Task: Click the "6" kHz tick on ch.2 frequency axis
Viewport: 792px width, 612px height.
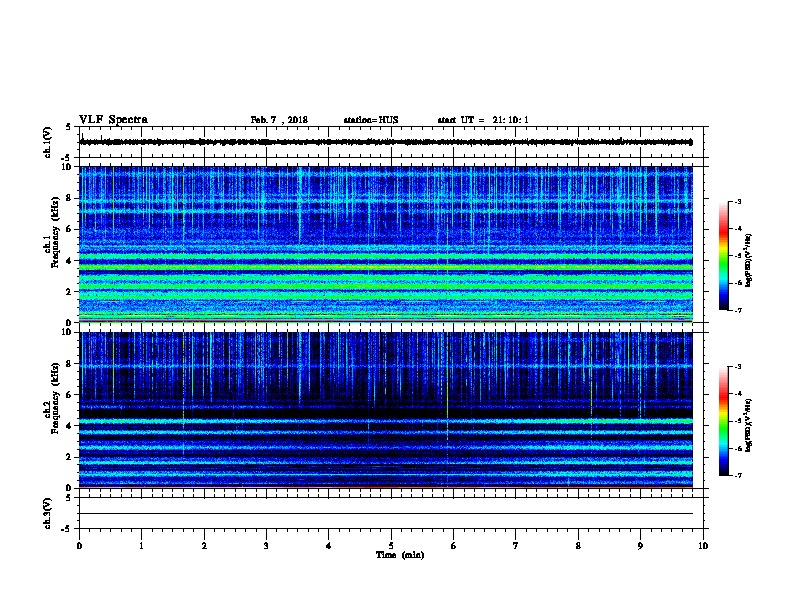Action: 71,395
